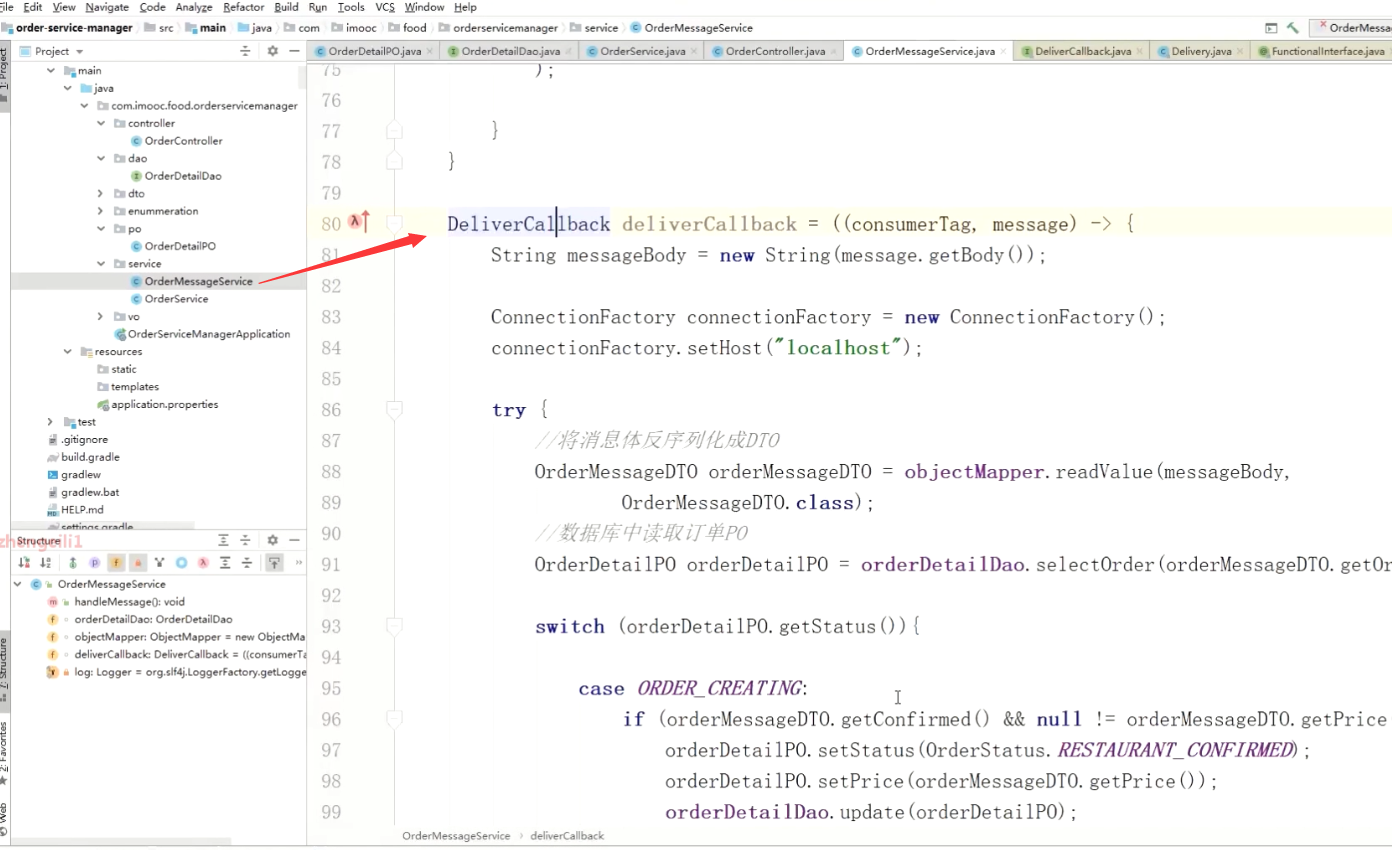Select HELP.md file
This screenshot has width=1392, height=850.
[x=75, y=510]
